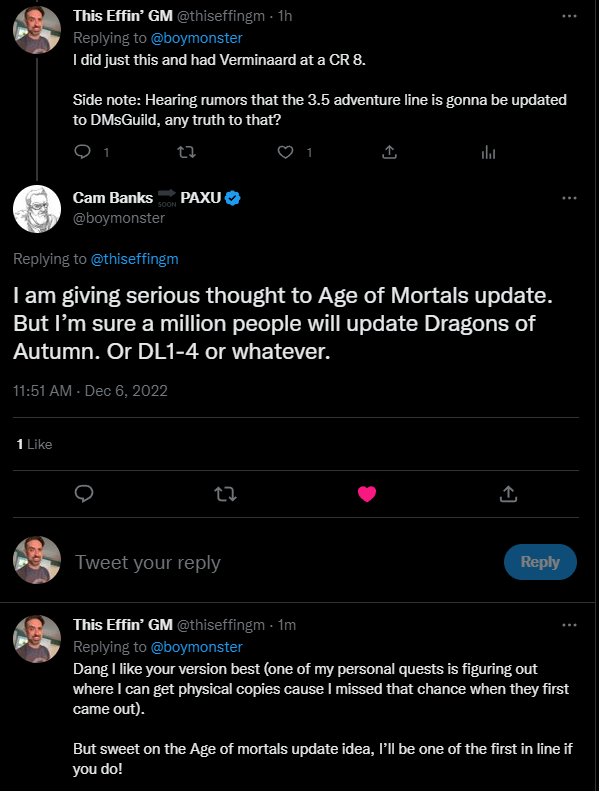View analytics icon on top tweet
The width and height of the screenshot is (599, 791).
488,152
